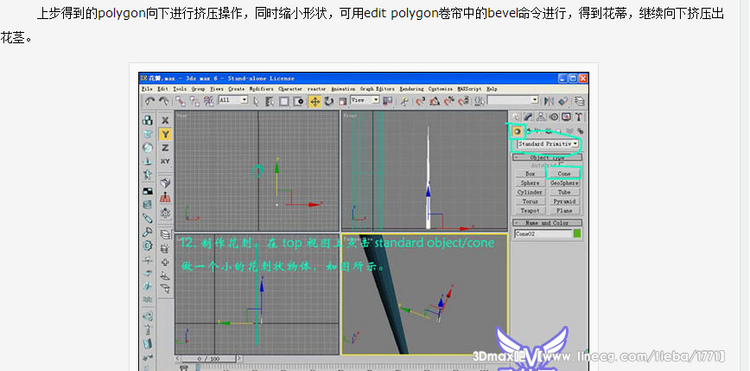750x371 pixels.
Task: Open the Utilities hammer panel tab
Action: (x=578, y=117)
